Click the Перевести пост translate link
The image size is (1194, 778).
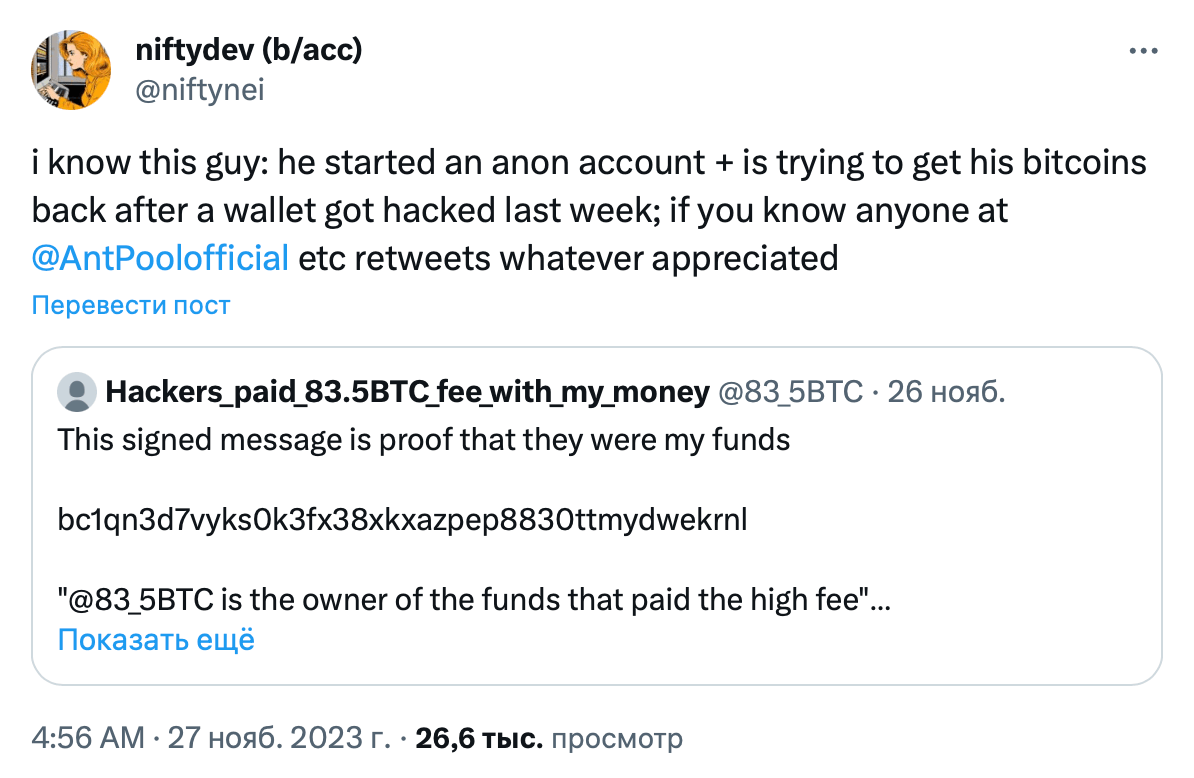131,305
